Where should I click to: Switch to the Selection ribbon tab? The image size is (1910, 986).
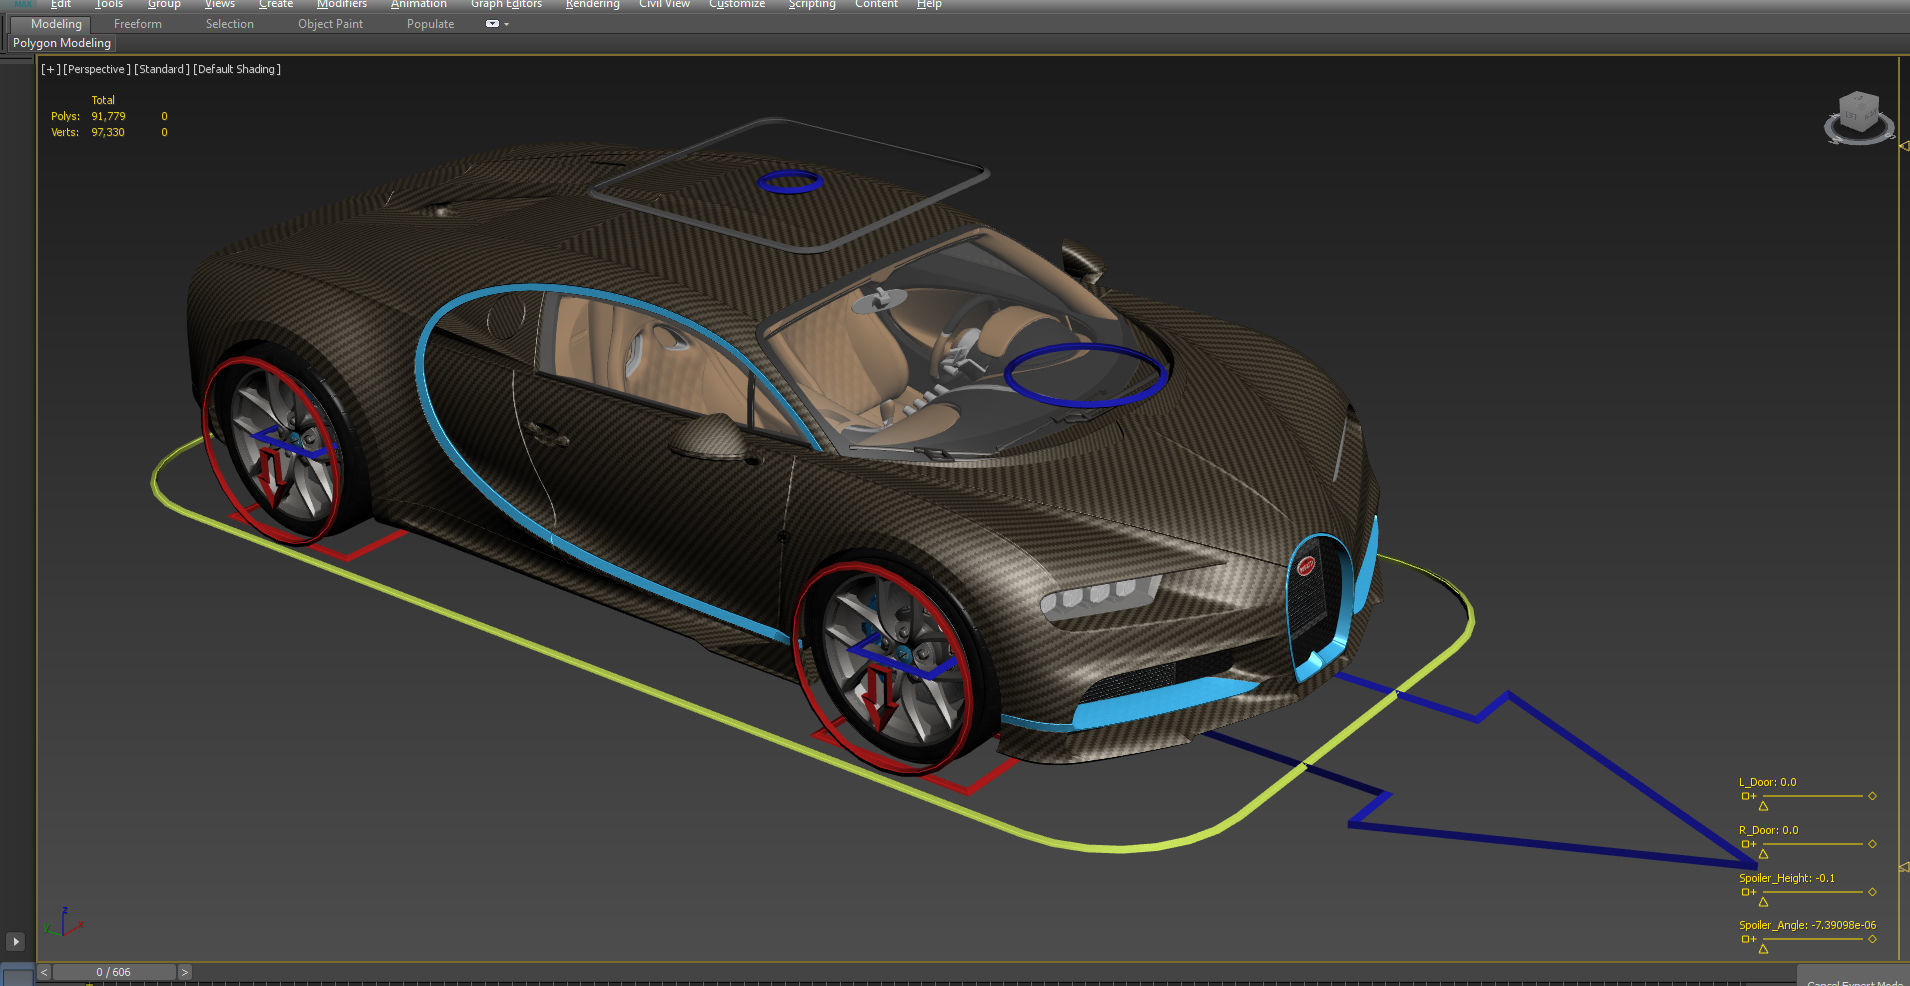point(230,24)
